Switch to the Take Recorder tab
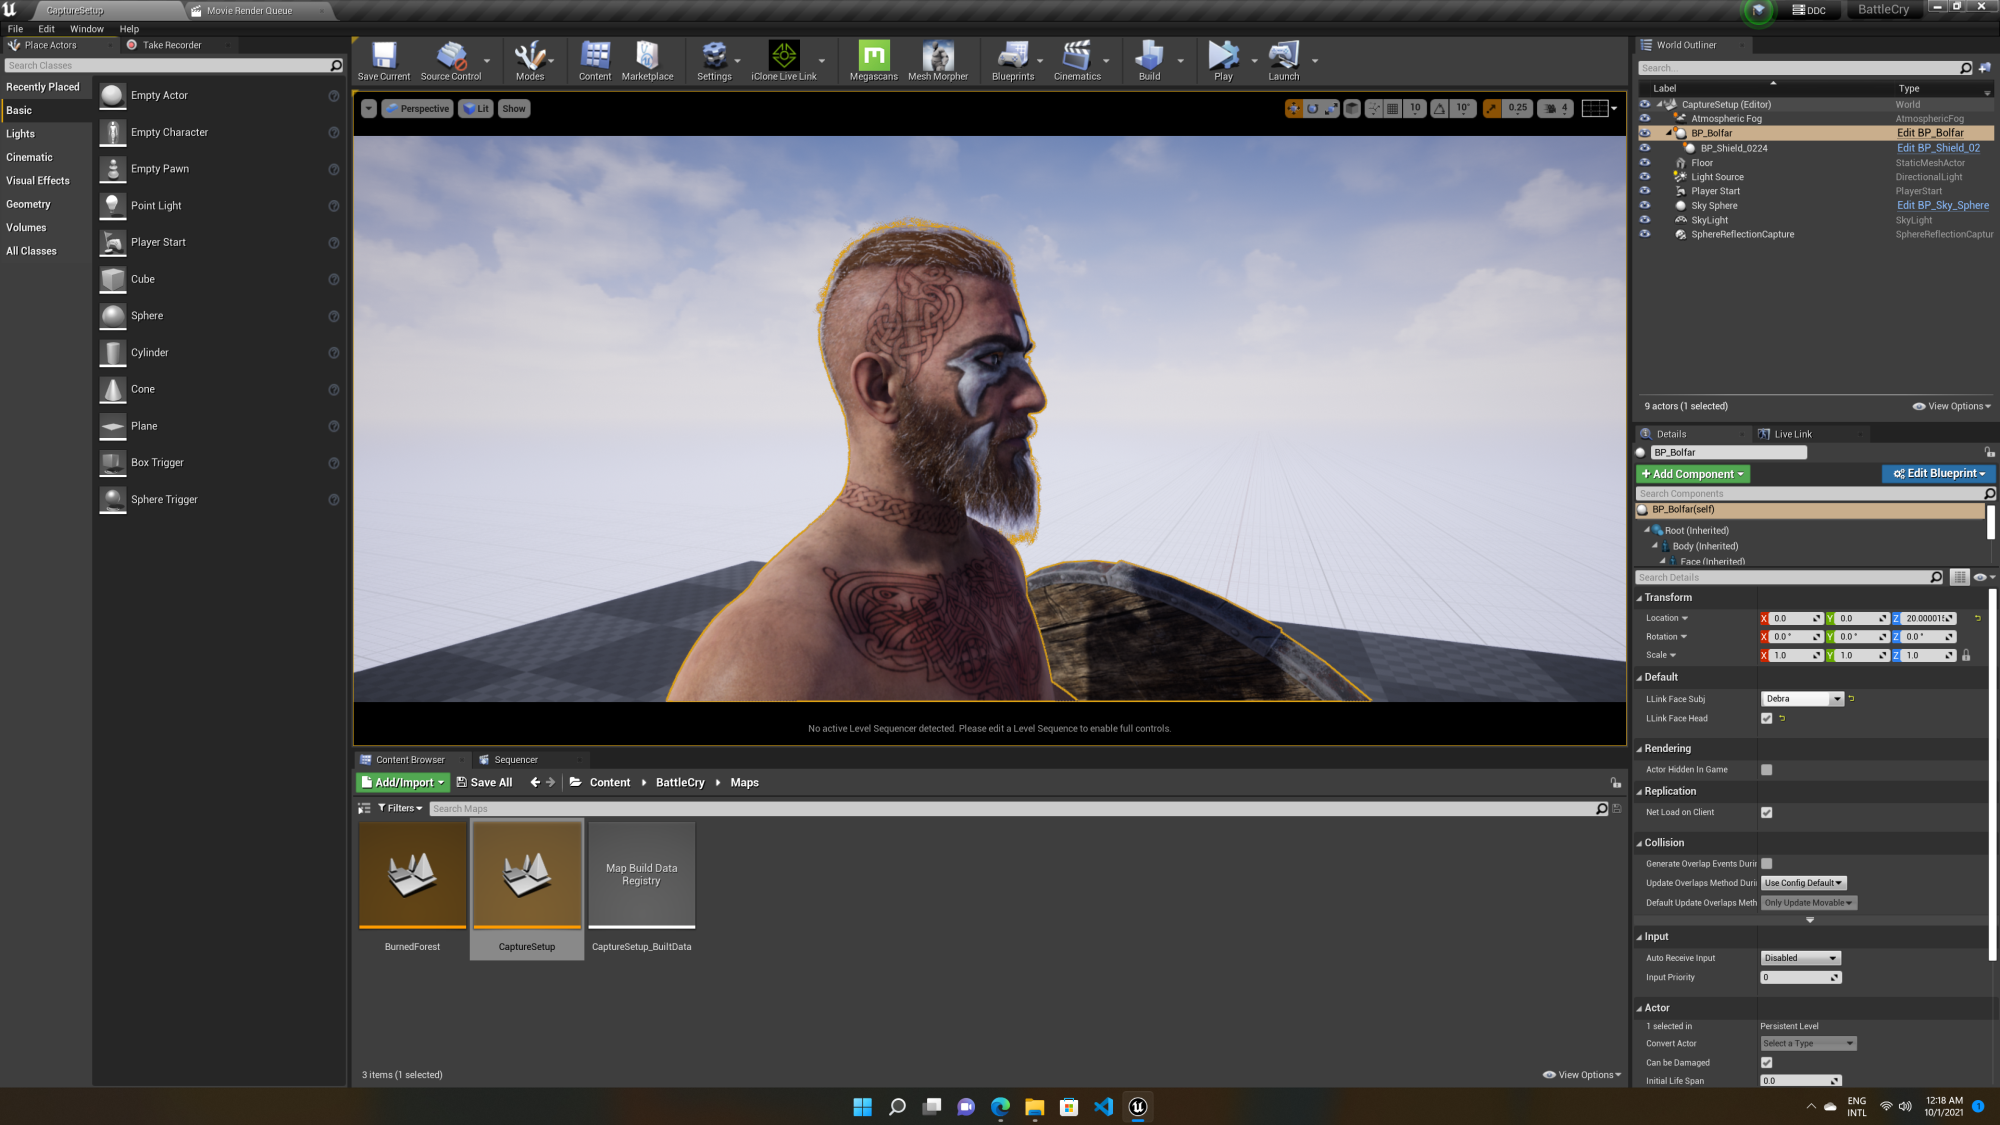 tap(172, 45)
